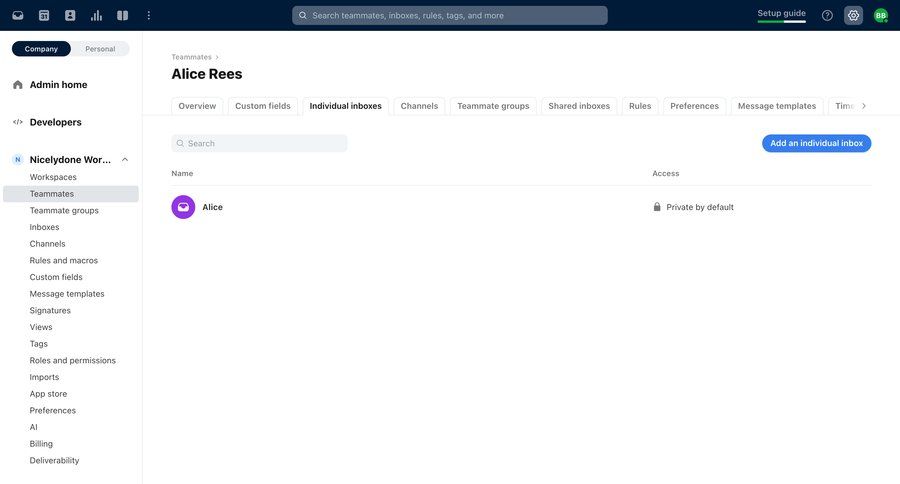
Task: Open Message templates in sidebar
Action: pyautogui.click(x=67, y=293)
